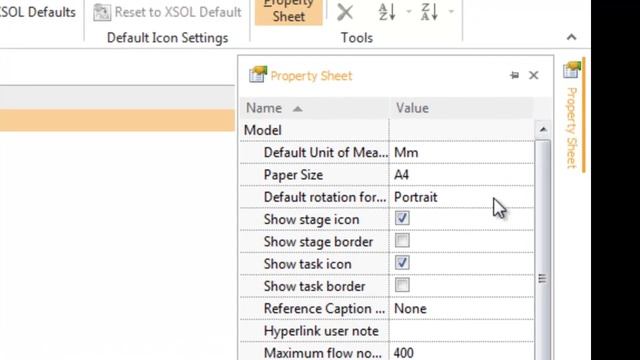
Task: Collapse the ribbon with the chevron
Action: (x=571, y=37)
